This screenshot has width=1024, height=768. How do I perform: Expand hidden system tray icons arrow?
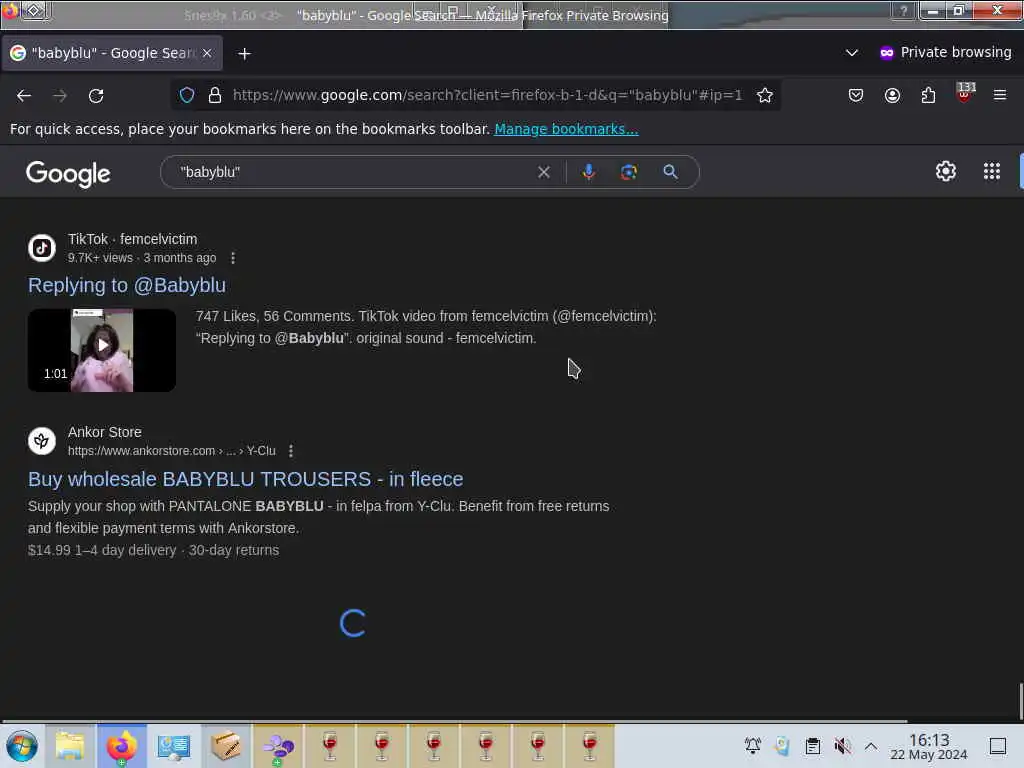871,745
